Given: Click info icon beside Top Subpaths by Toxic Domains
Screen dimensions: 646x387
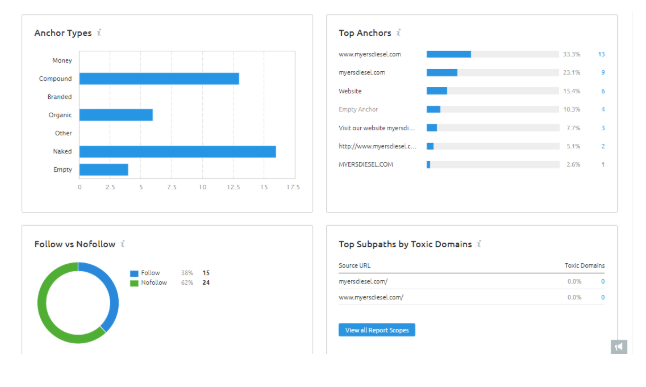Looking at the screenshot, I should pyautogui.click(x=479, y=244).
